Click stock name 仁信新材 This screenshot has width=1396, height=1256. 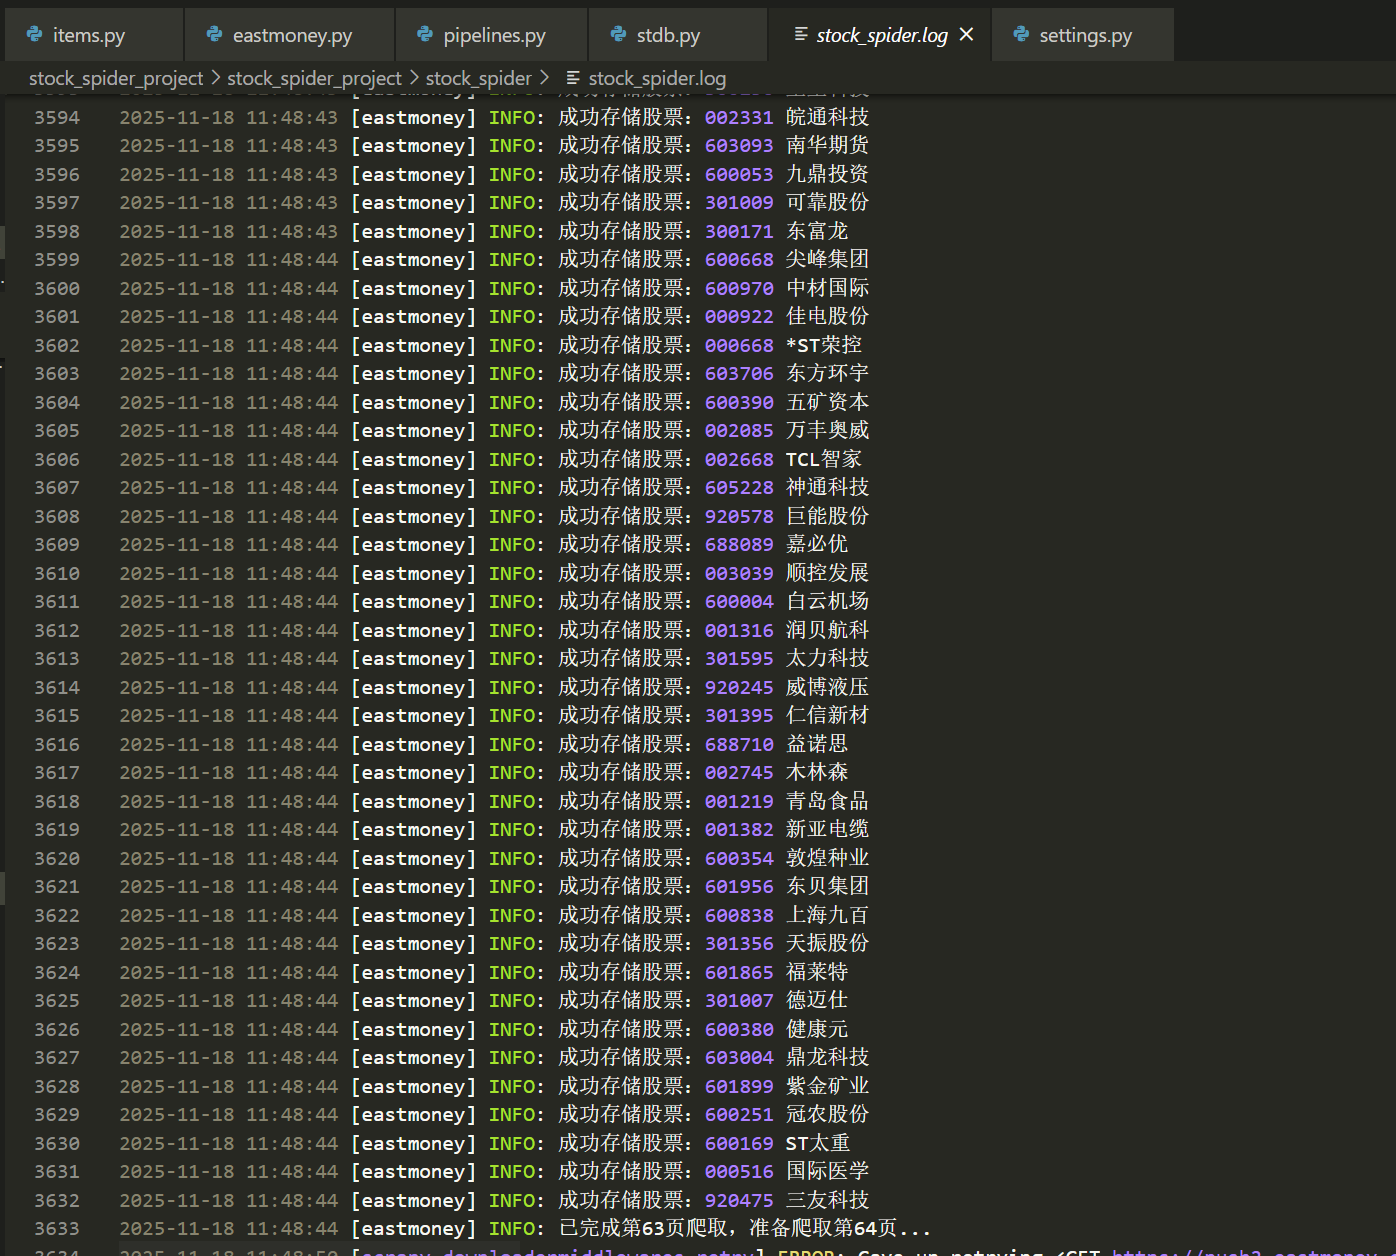[827, 716]
